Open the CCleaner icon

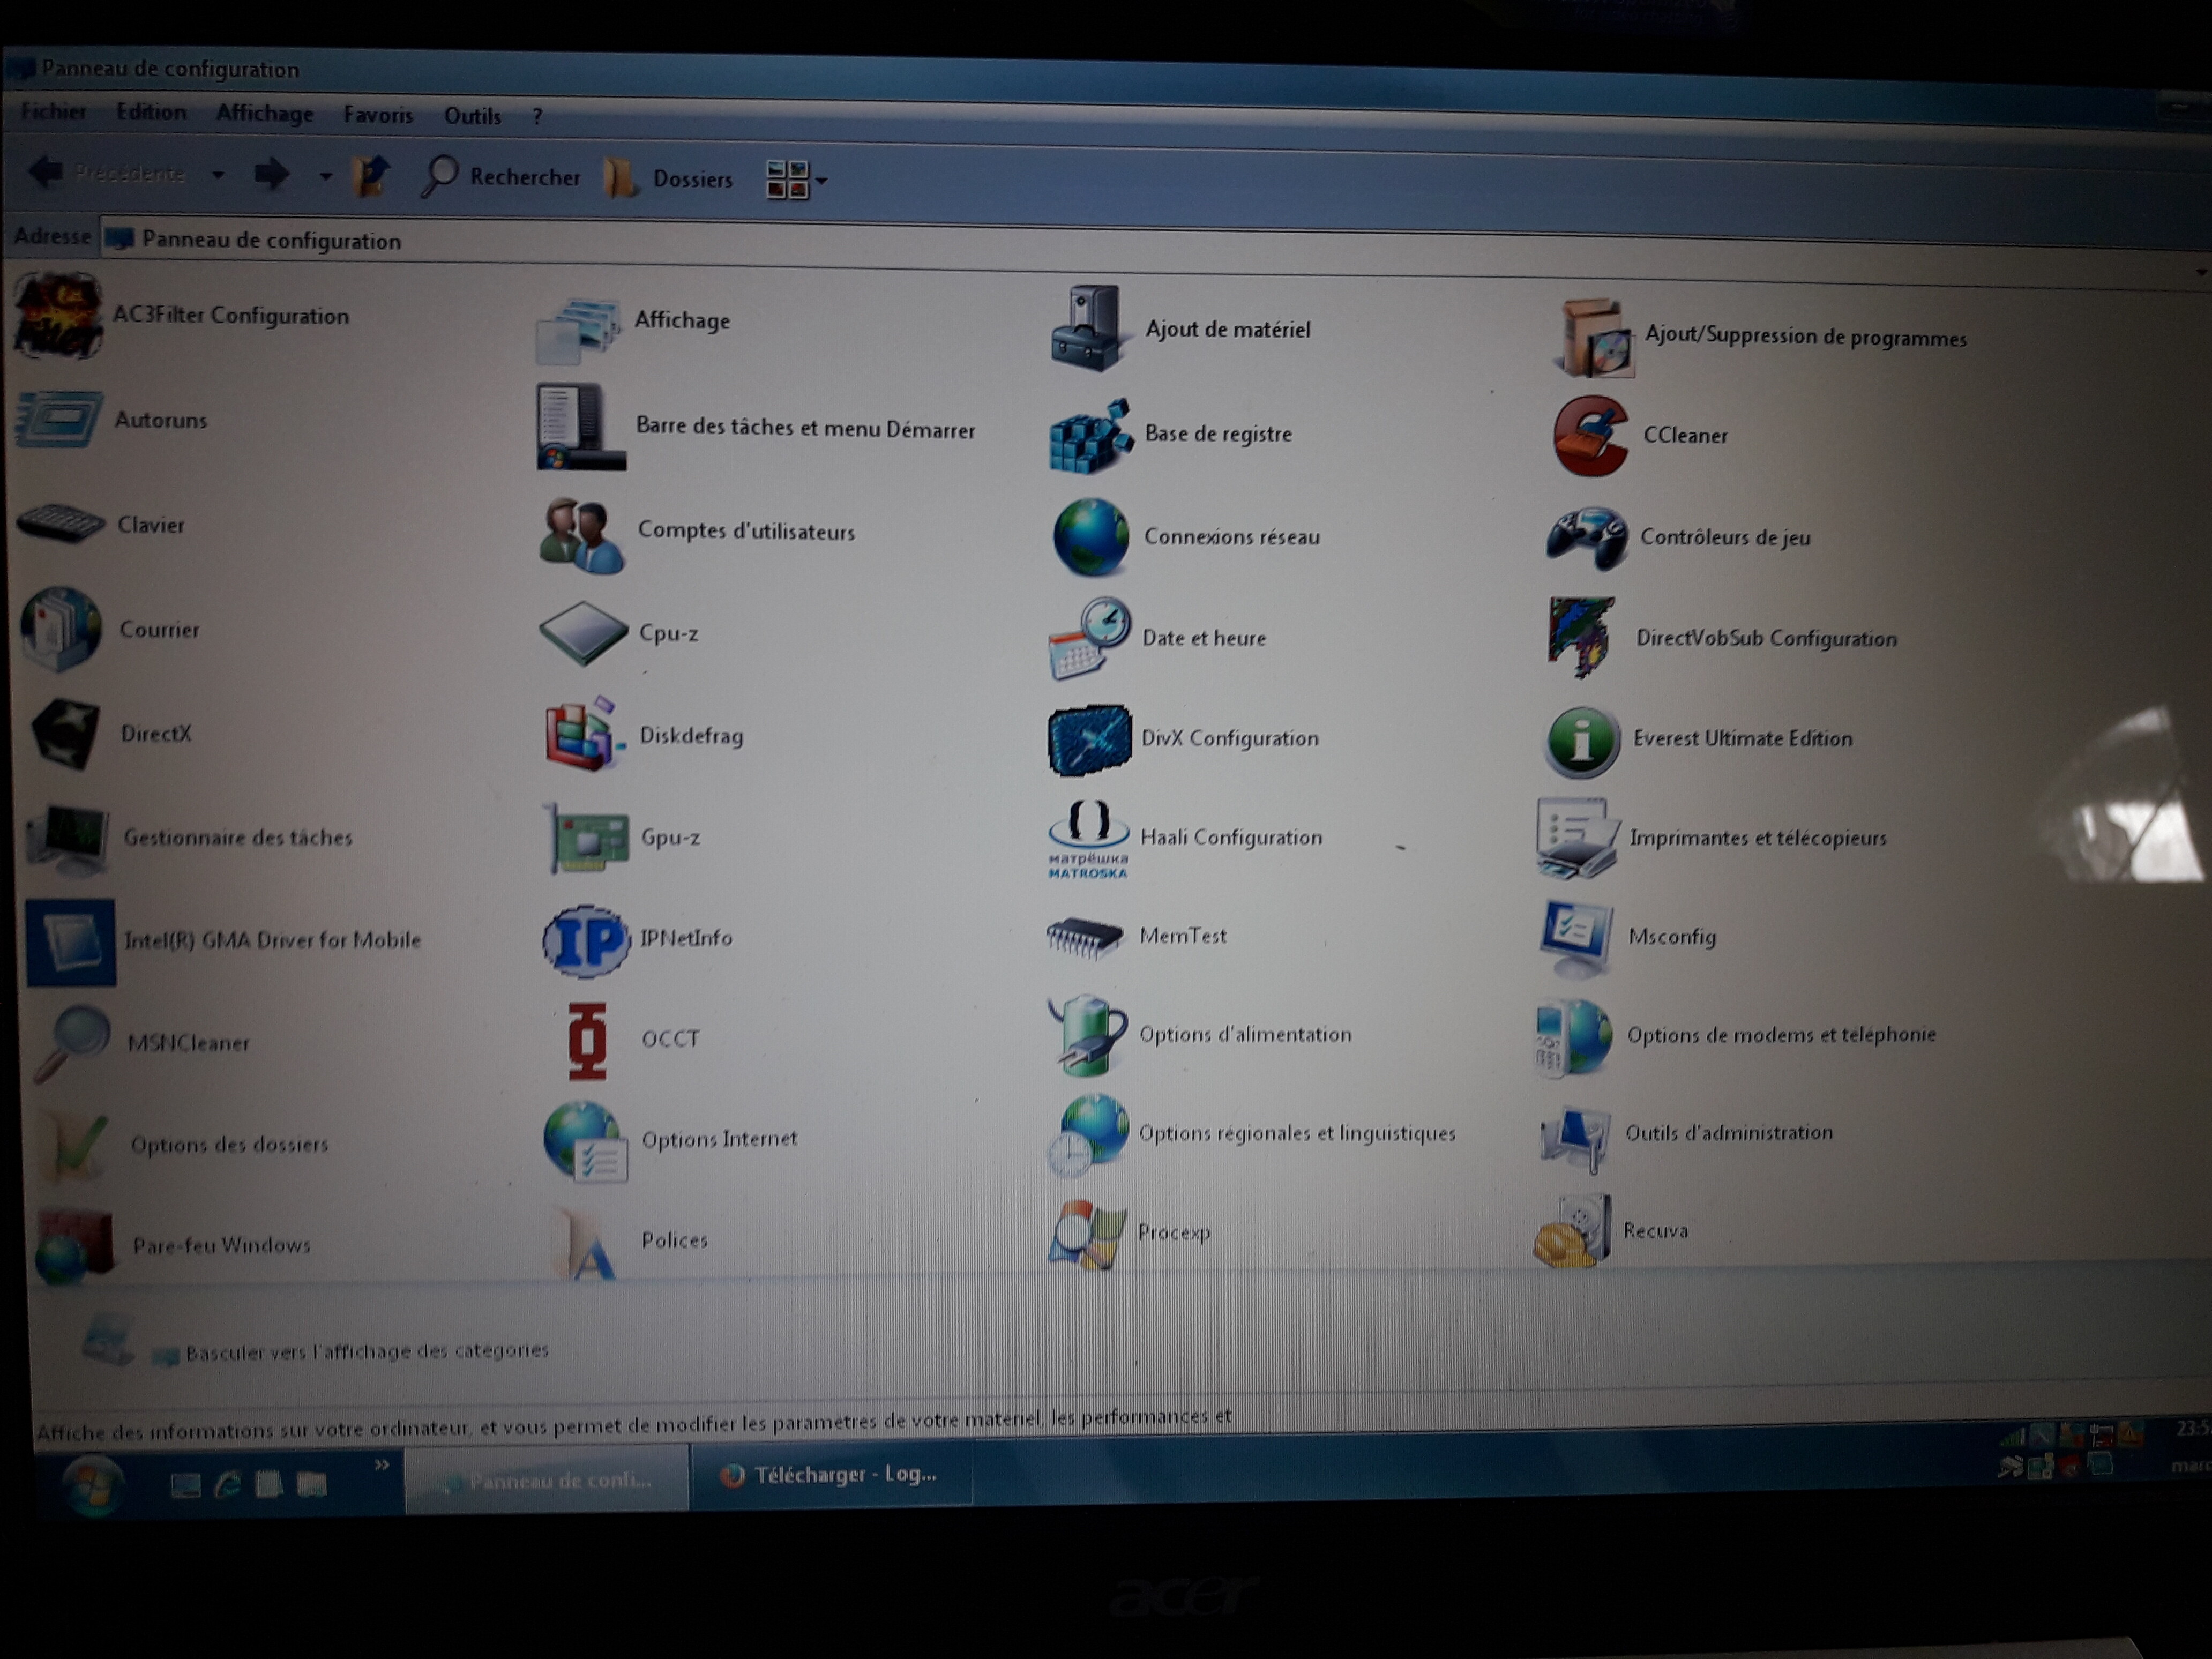[1592, 436]
